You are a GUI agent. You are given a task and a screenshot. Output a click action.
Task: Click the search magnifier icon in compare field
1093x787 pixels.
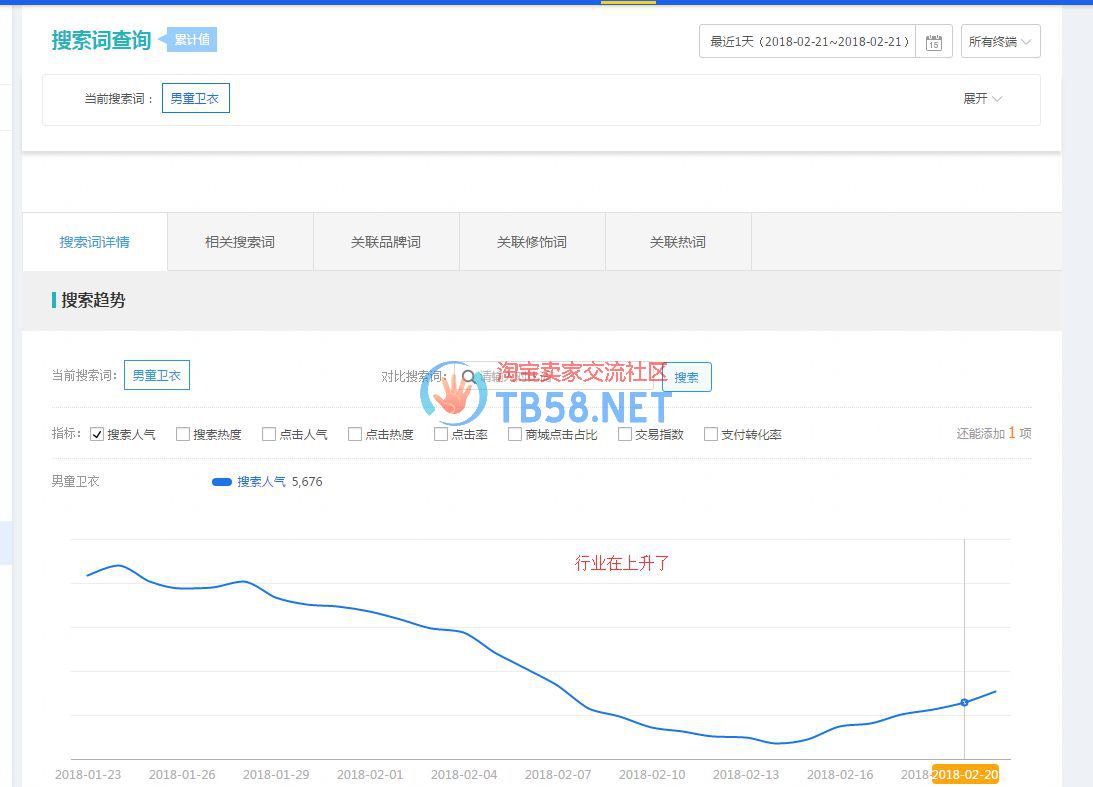(x=468, y=377)
